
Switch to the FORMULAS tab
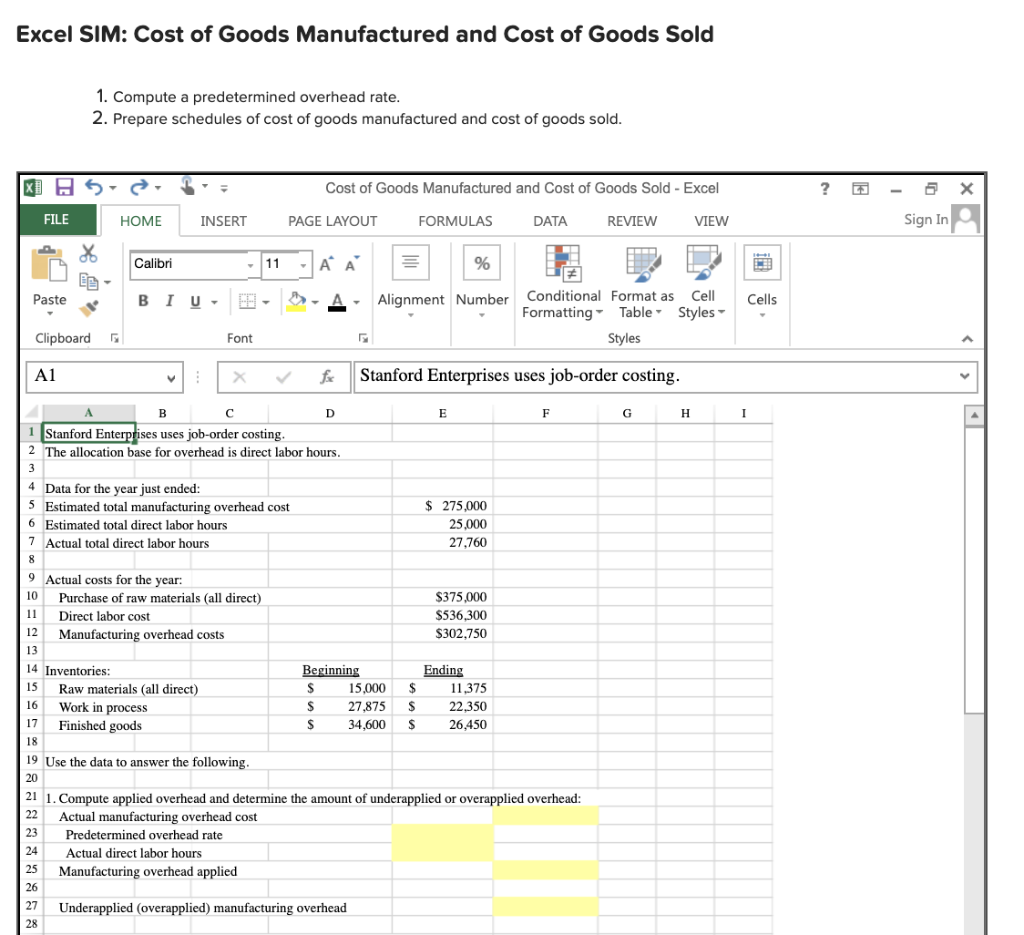(455, 221)
